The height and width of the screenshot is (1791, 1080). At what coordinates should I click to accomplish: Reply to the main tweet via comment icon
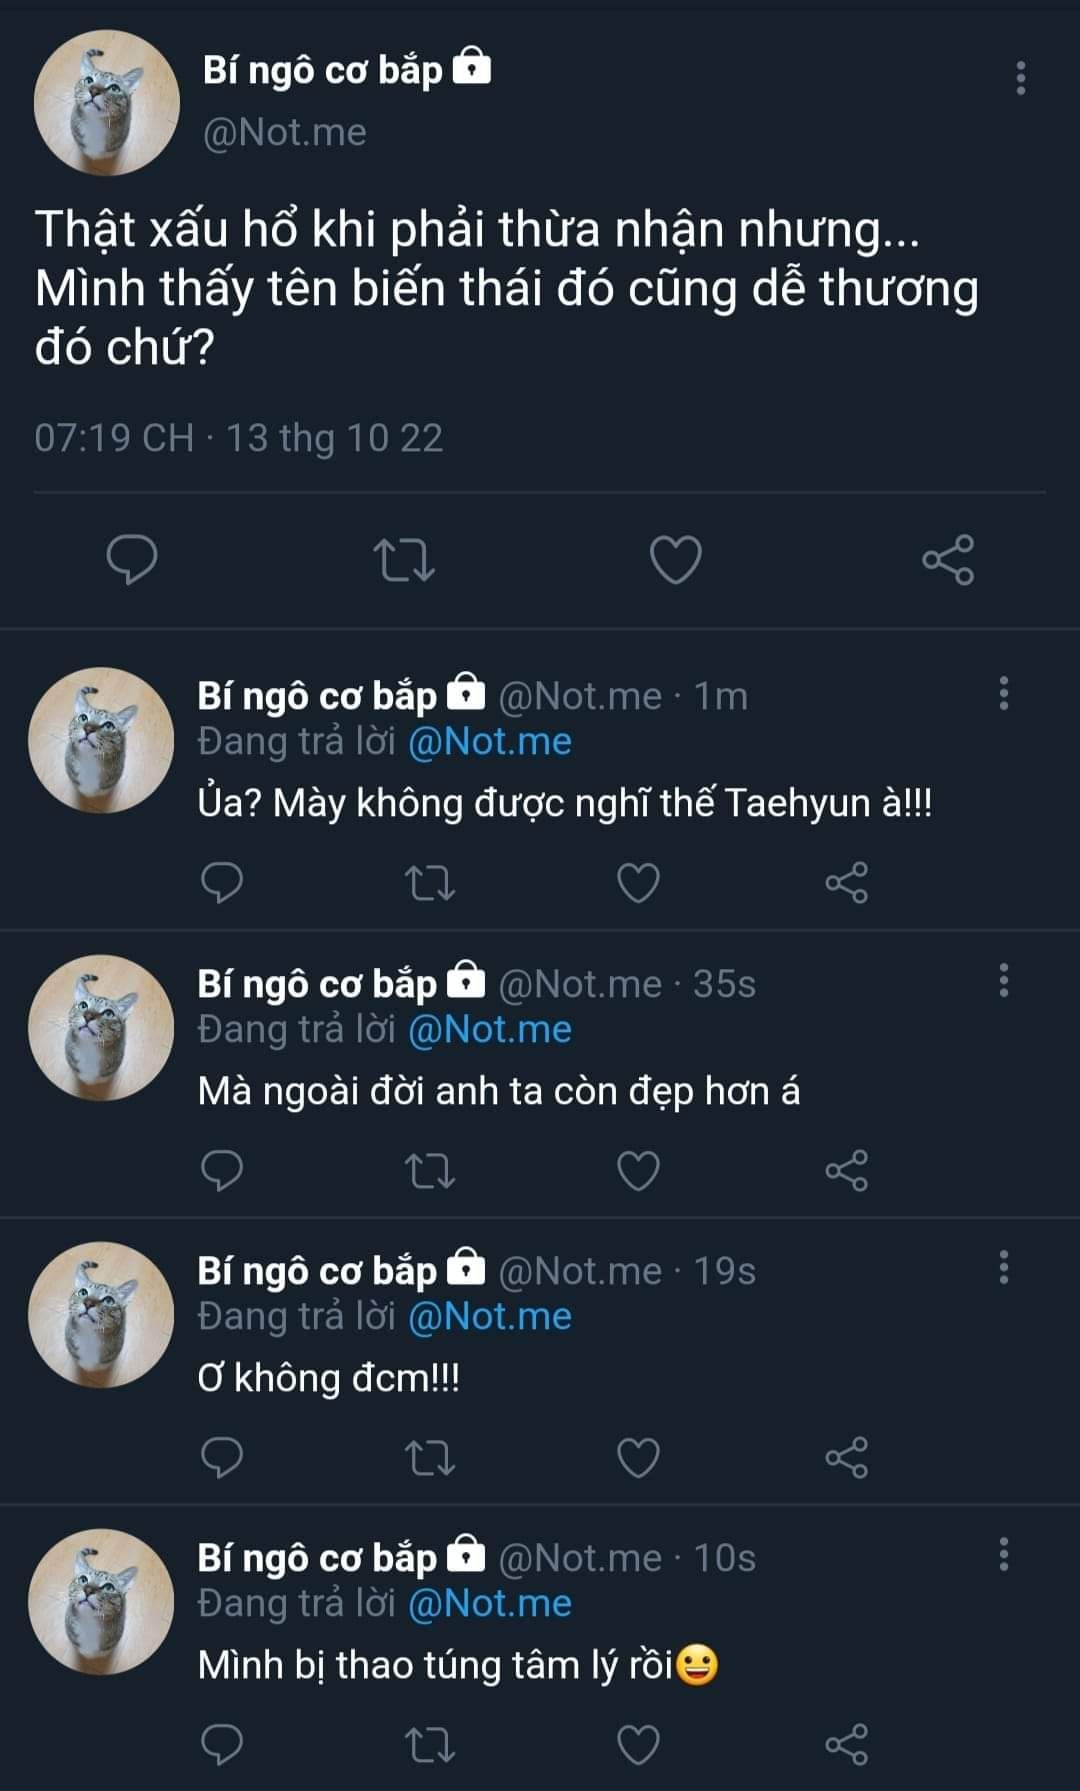[x=132, y=559]
